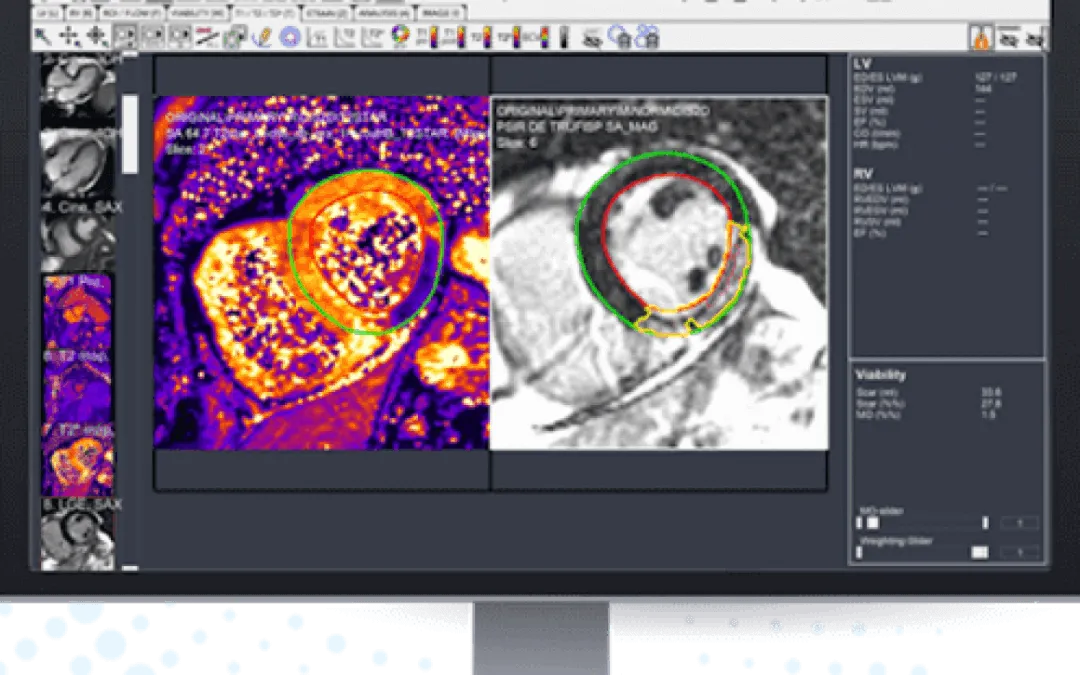Select the pencil contour drawing tool
The image size is (1080, 675).
263,37
